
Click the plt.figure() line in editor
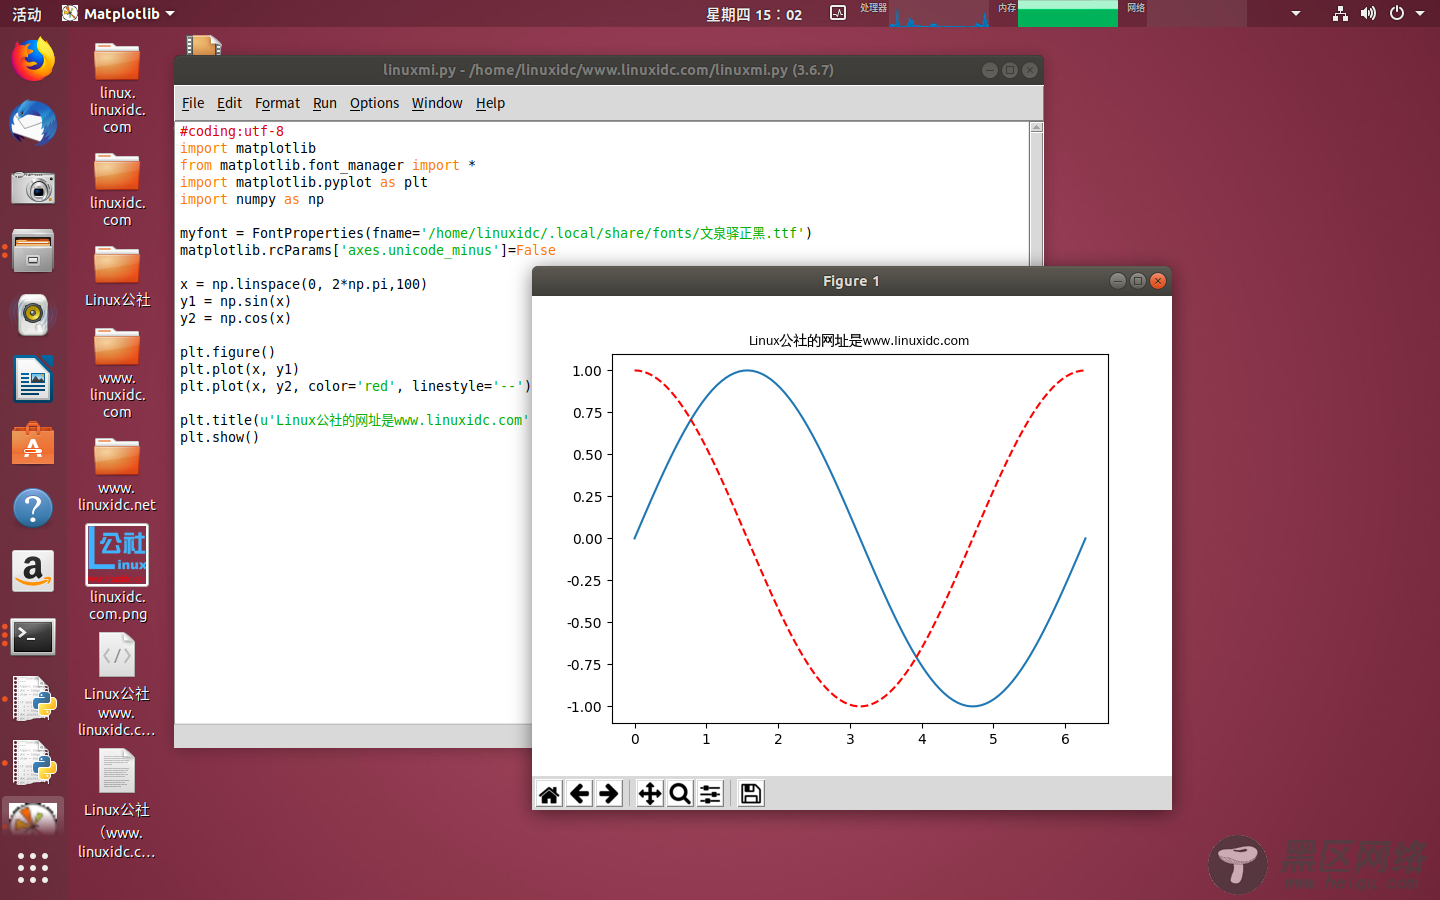[227, 352]
